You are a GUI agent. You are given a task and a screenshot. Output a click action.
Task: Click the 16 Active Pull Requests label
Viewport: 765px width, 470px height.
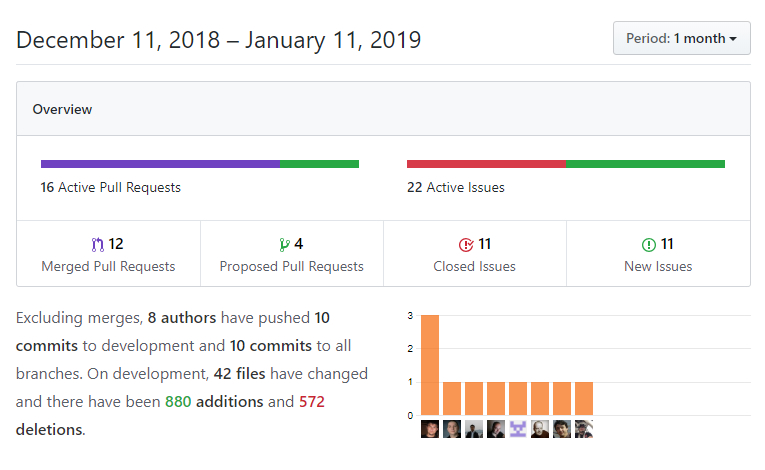point(110,187)
